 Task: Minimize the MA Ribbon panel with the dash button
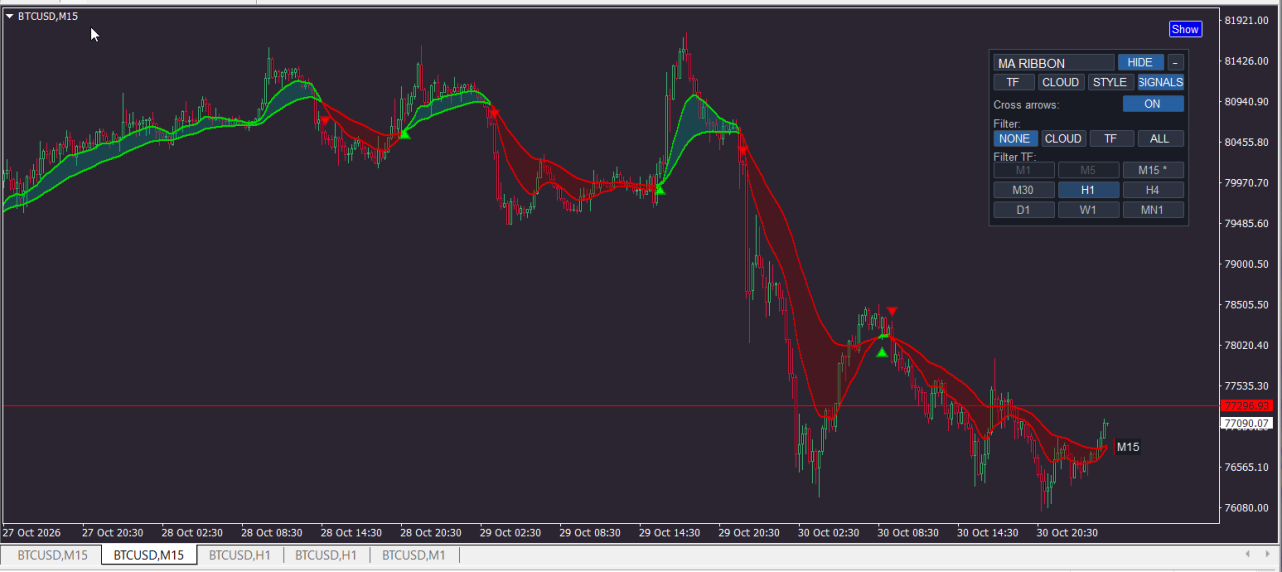[x=1175, y=62]
